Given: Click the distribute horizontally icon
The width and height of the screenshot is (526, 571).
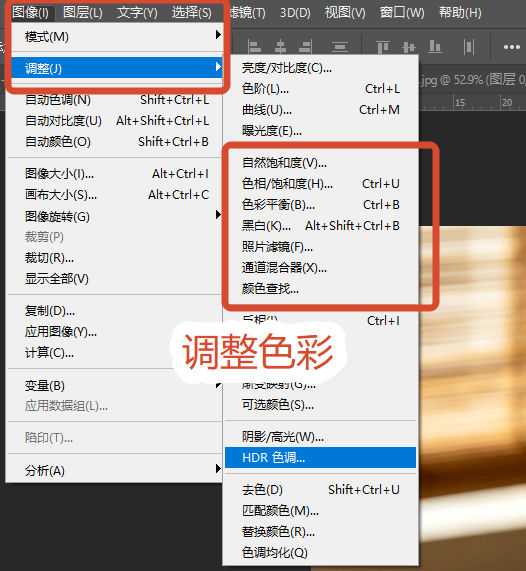Looking at the screenshot, I should coord(469,47).
